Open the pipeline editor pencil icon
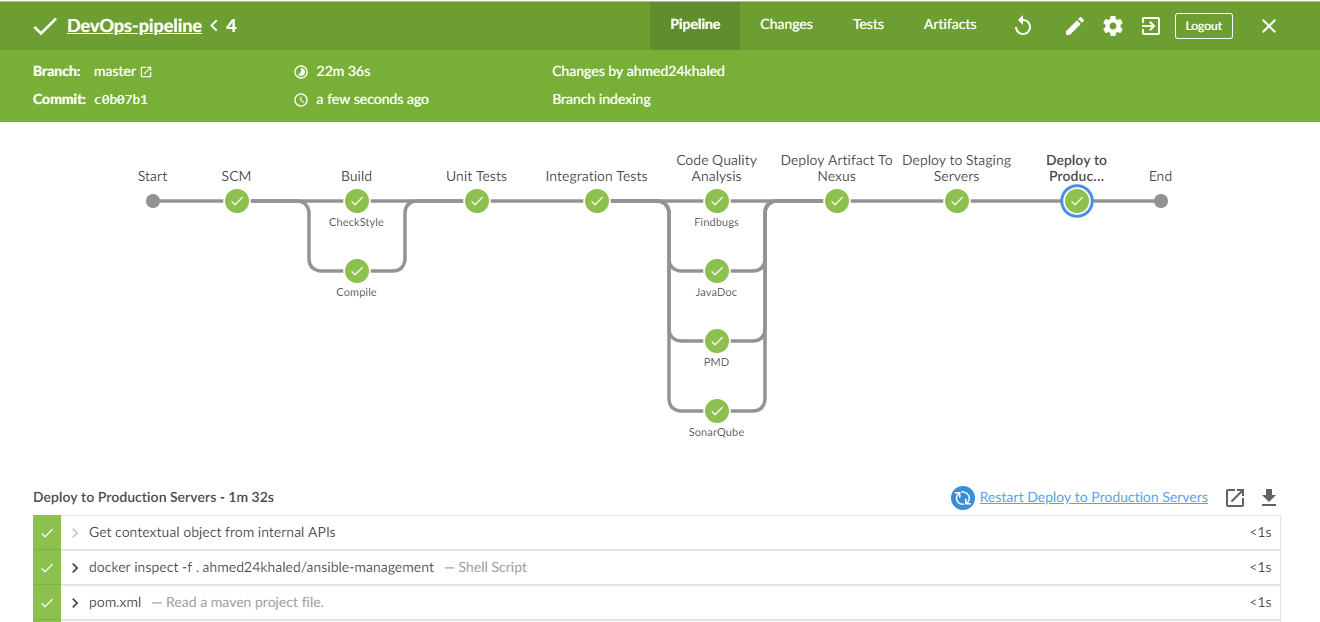Image resolution: width=1320 pixels, height=622 pixels. click(x=1074, y=26)
